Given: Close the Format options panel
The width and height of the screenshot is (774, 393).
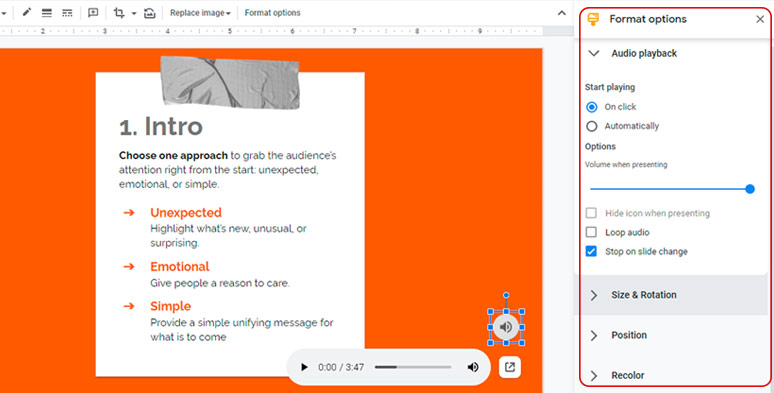Looking at the screenshot, I should point(760,19).
